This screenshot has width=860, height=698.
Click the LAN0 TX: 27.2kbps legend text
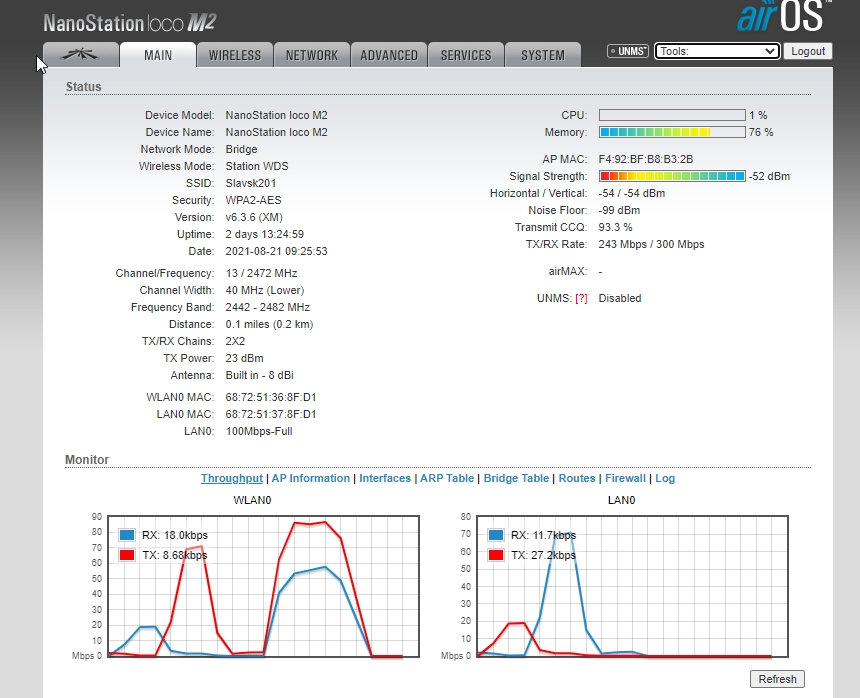point(544,555)
